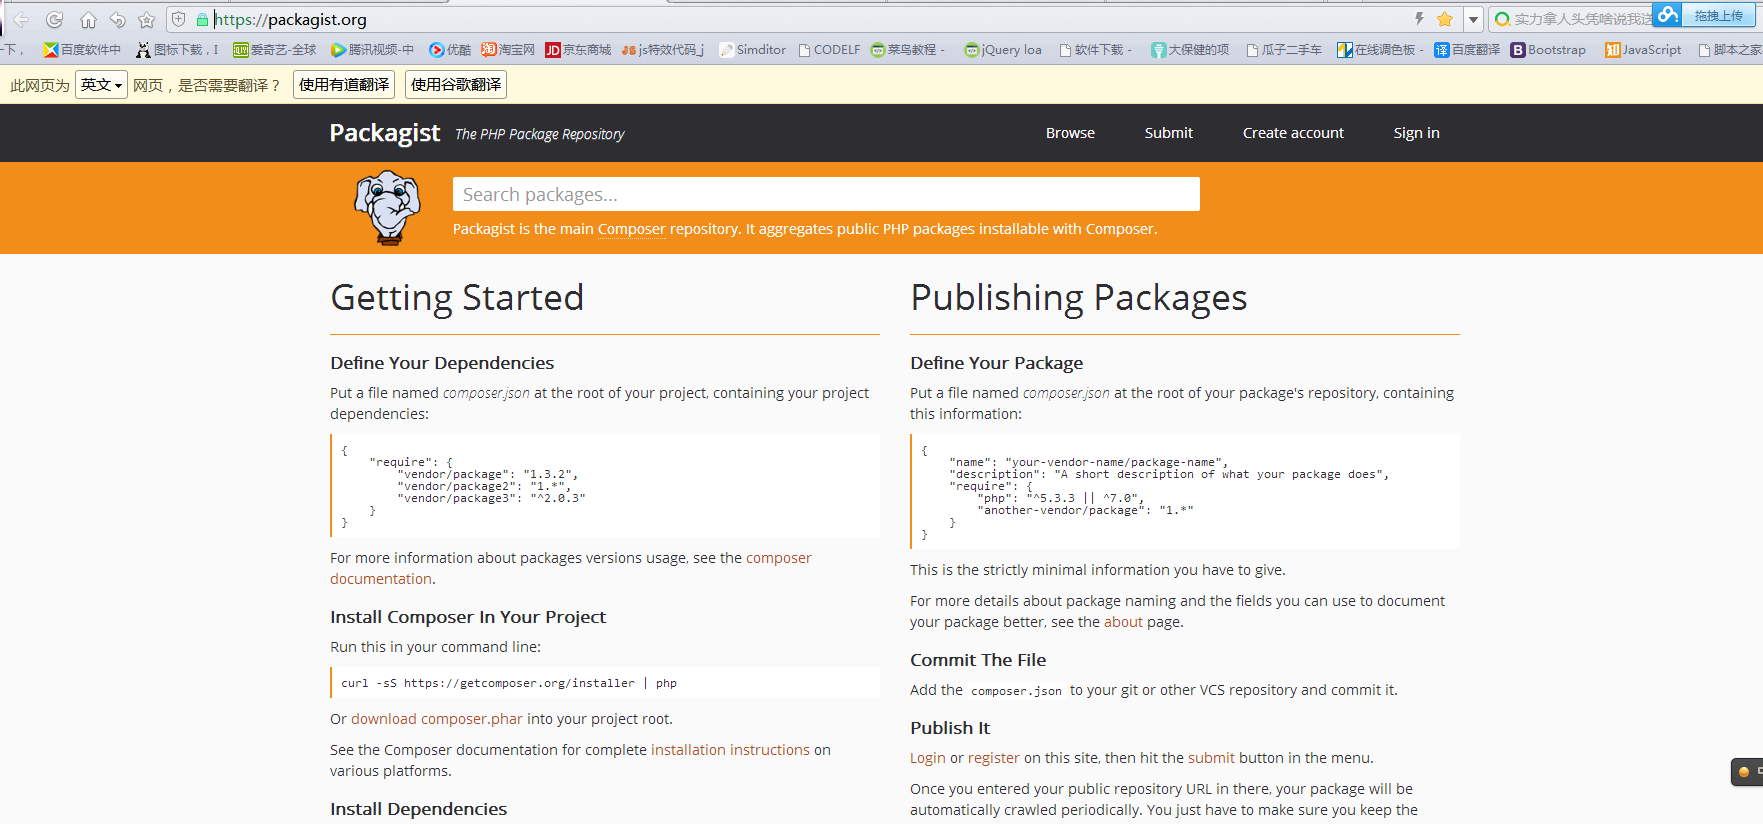Open the about page link

1123,622
